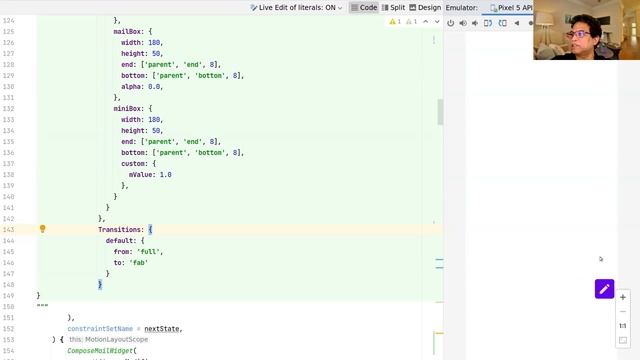
Task: Set emulator zoom to 1:1
Action: pyautogui.click(x=623, y=326)
